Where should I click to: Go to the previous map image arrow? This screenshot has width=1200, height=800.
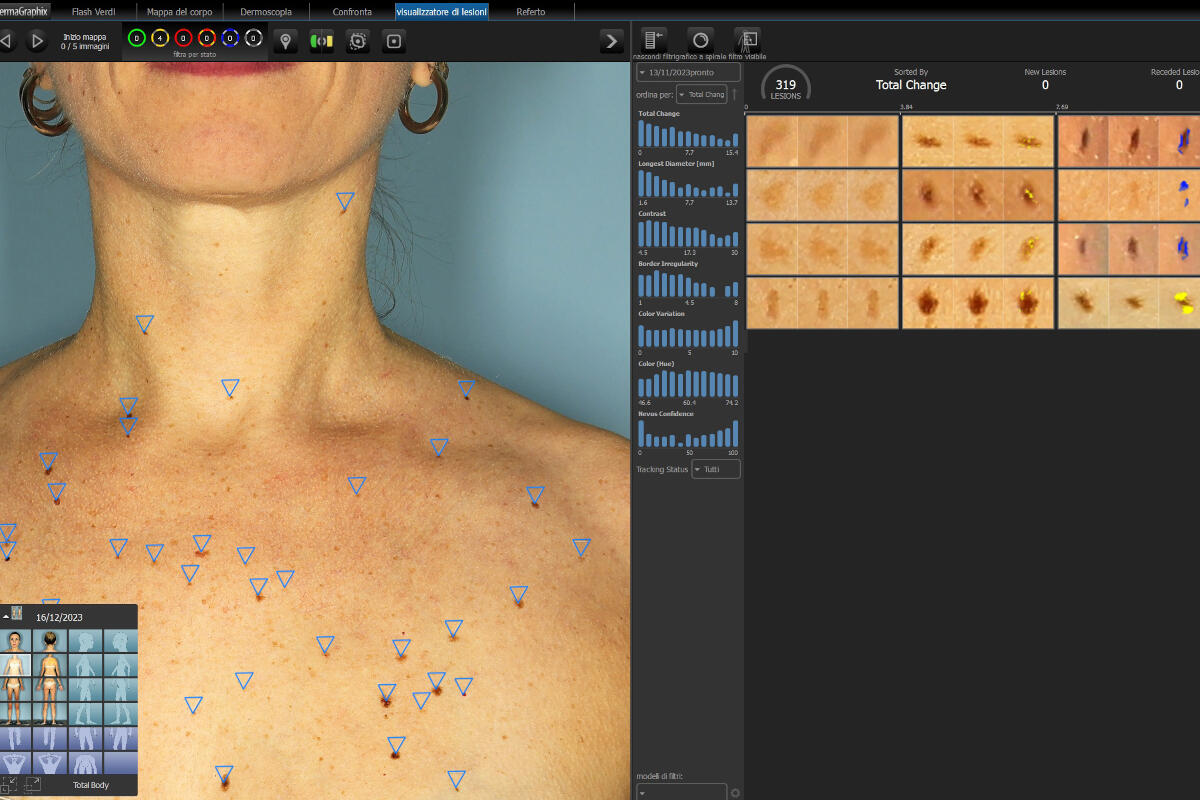coord(6,41)
